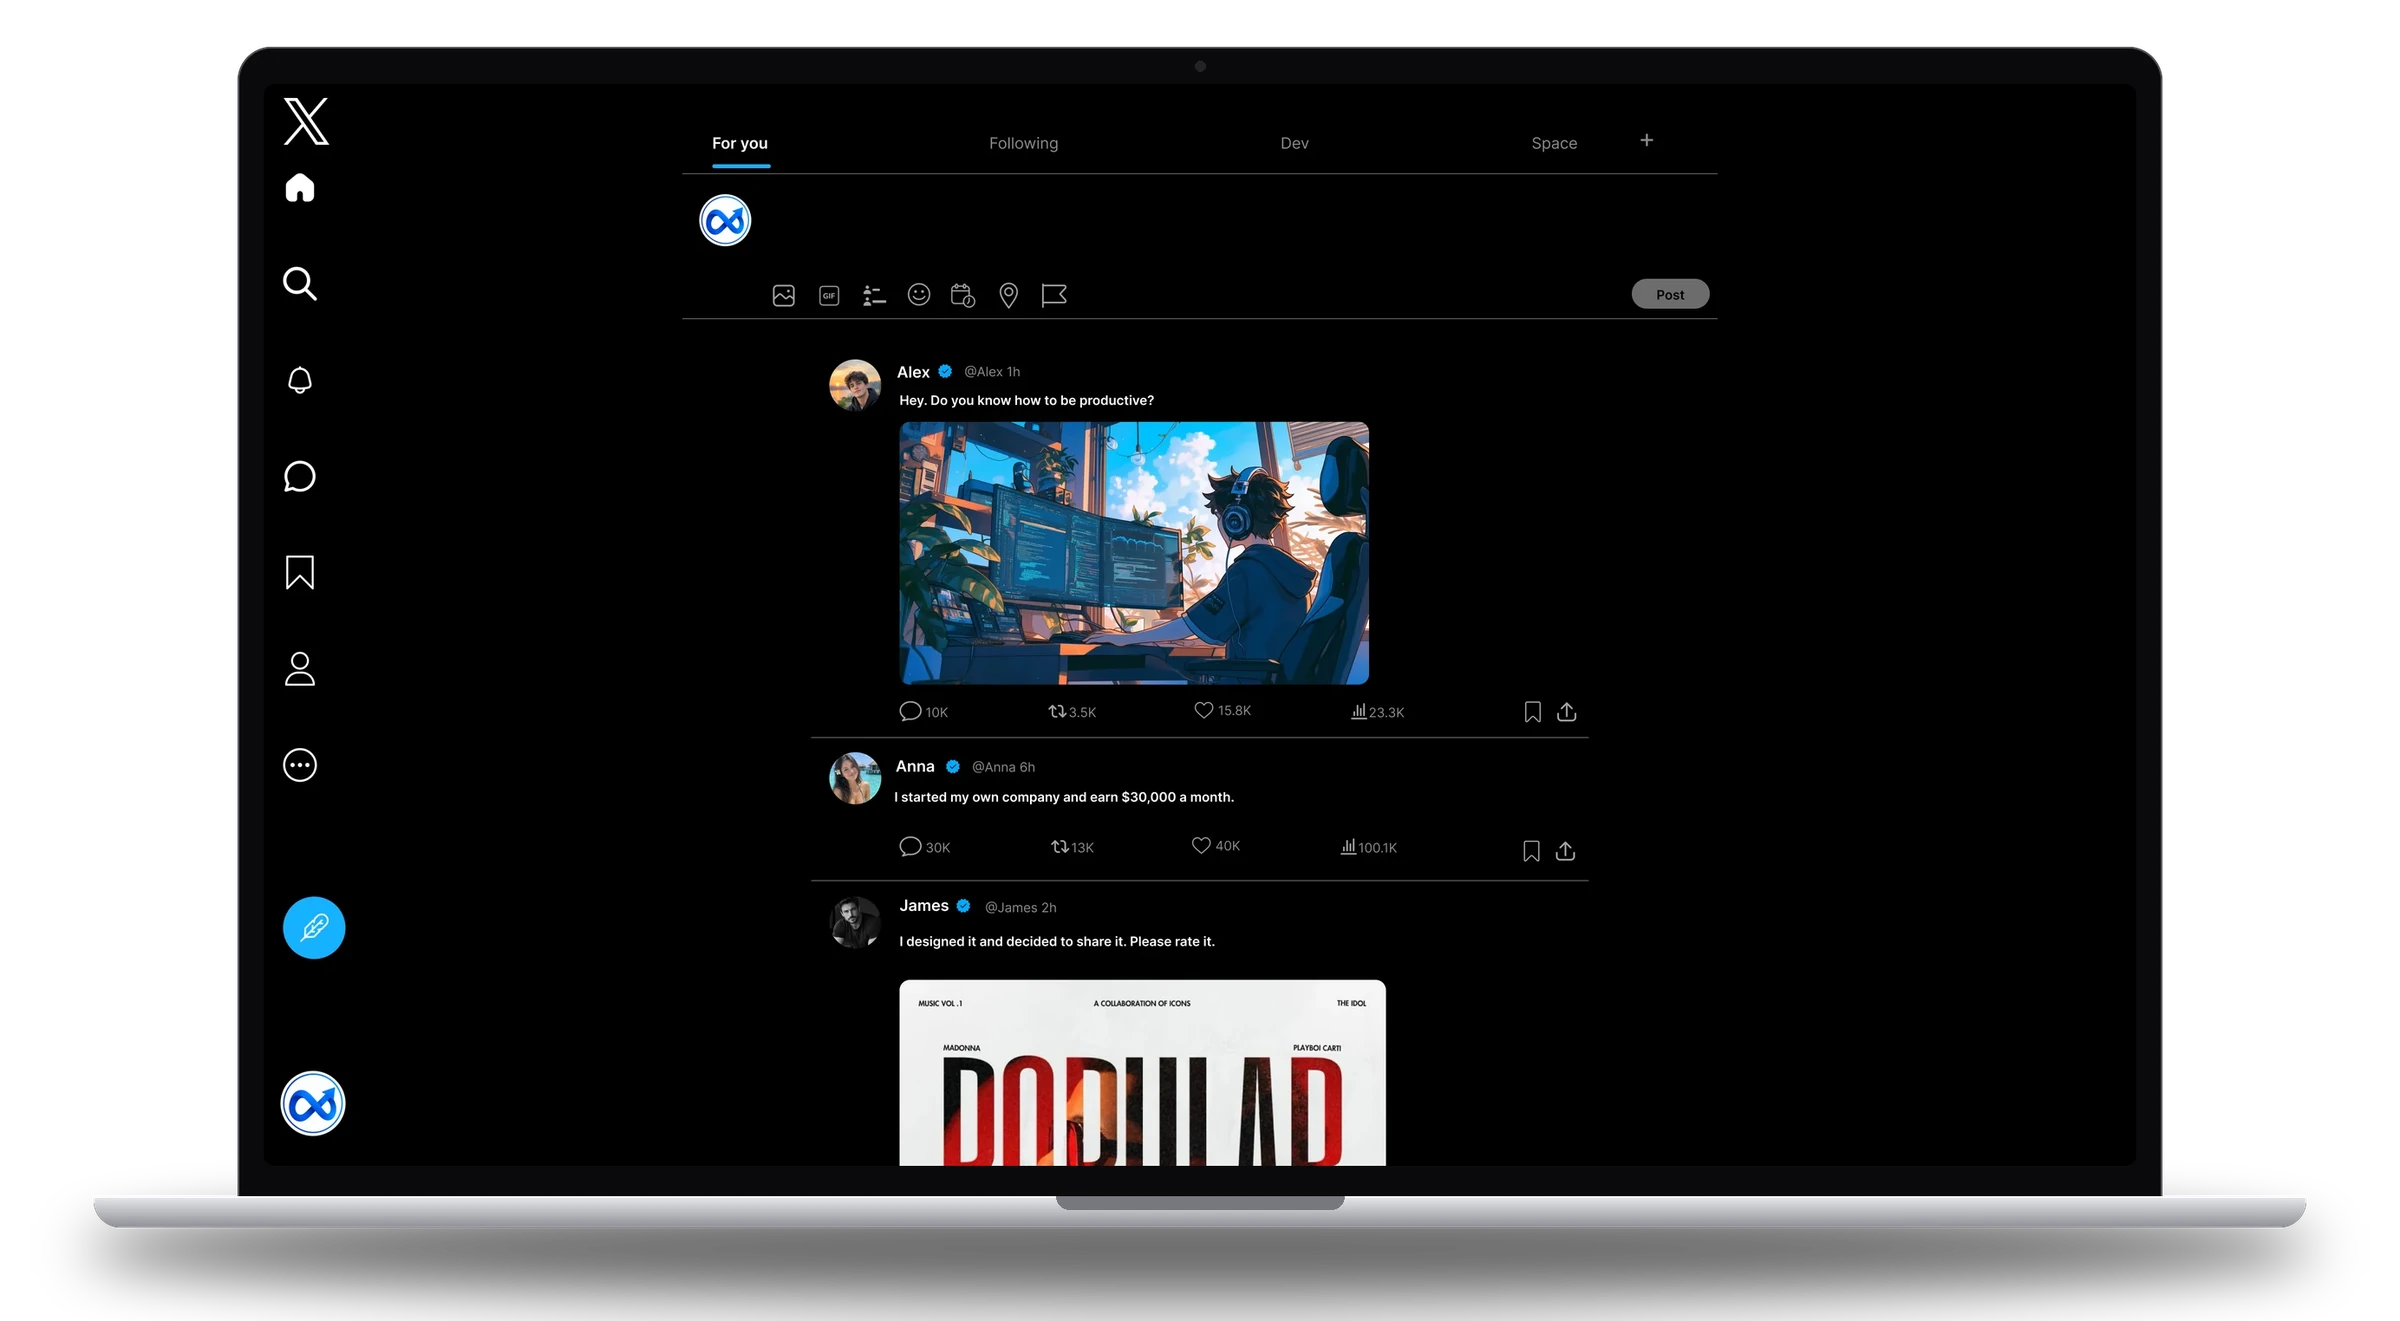The height and width of the screenshot is (1321, 2400).
Task: Click flag icon in composer toolbar
Action: click(1054, 295)
